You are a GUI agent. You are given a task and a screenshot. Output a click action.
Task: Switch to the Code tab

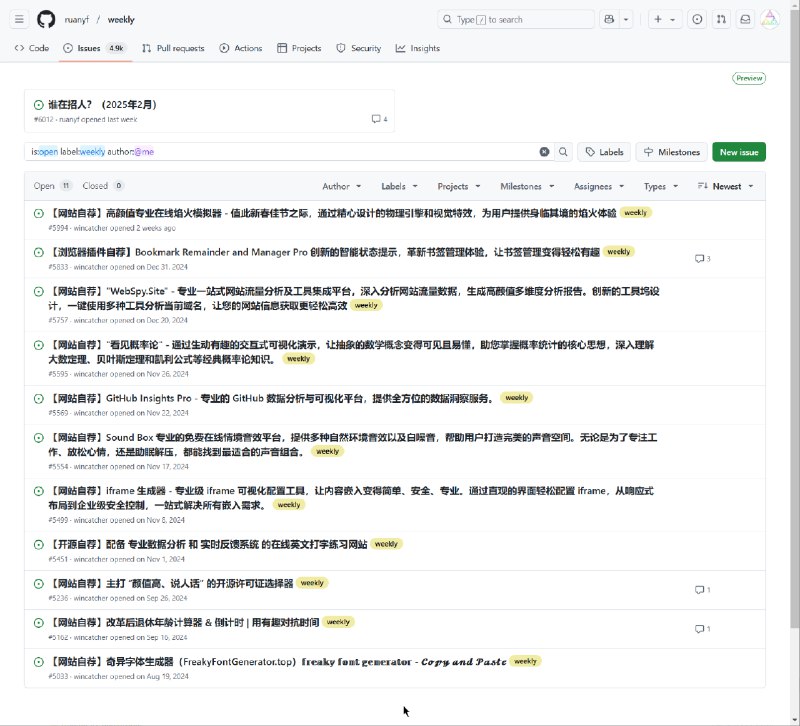32,48
